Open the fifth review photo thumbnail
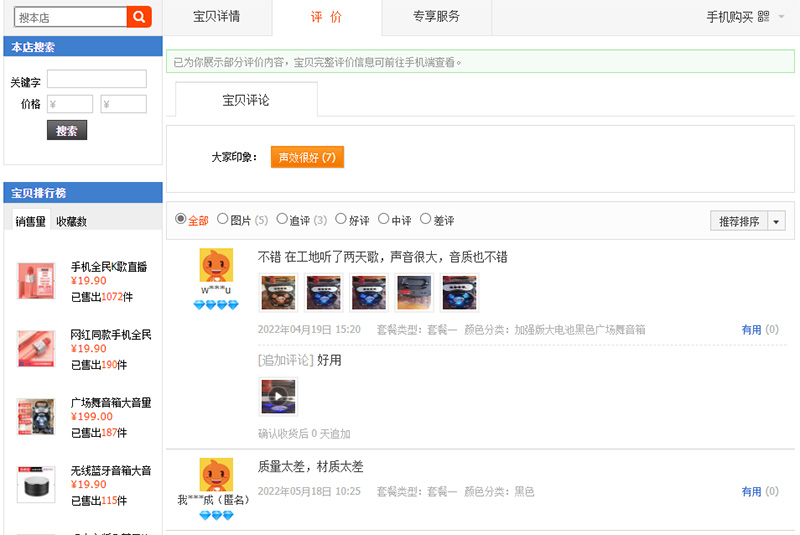800x535 pixels. 459,292
